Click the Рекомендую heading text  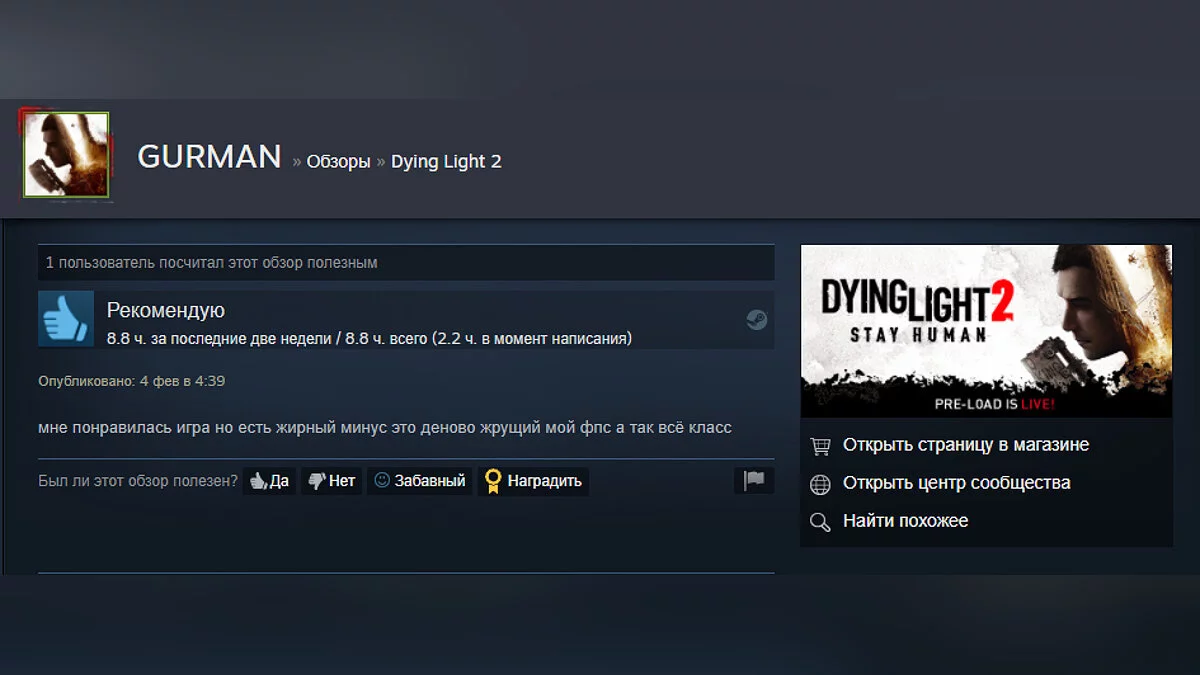point(166,311)
